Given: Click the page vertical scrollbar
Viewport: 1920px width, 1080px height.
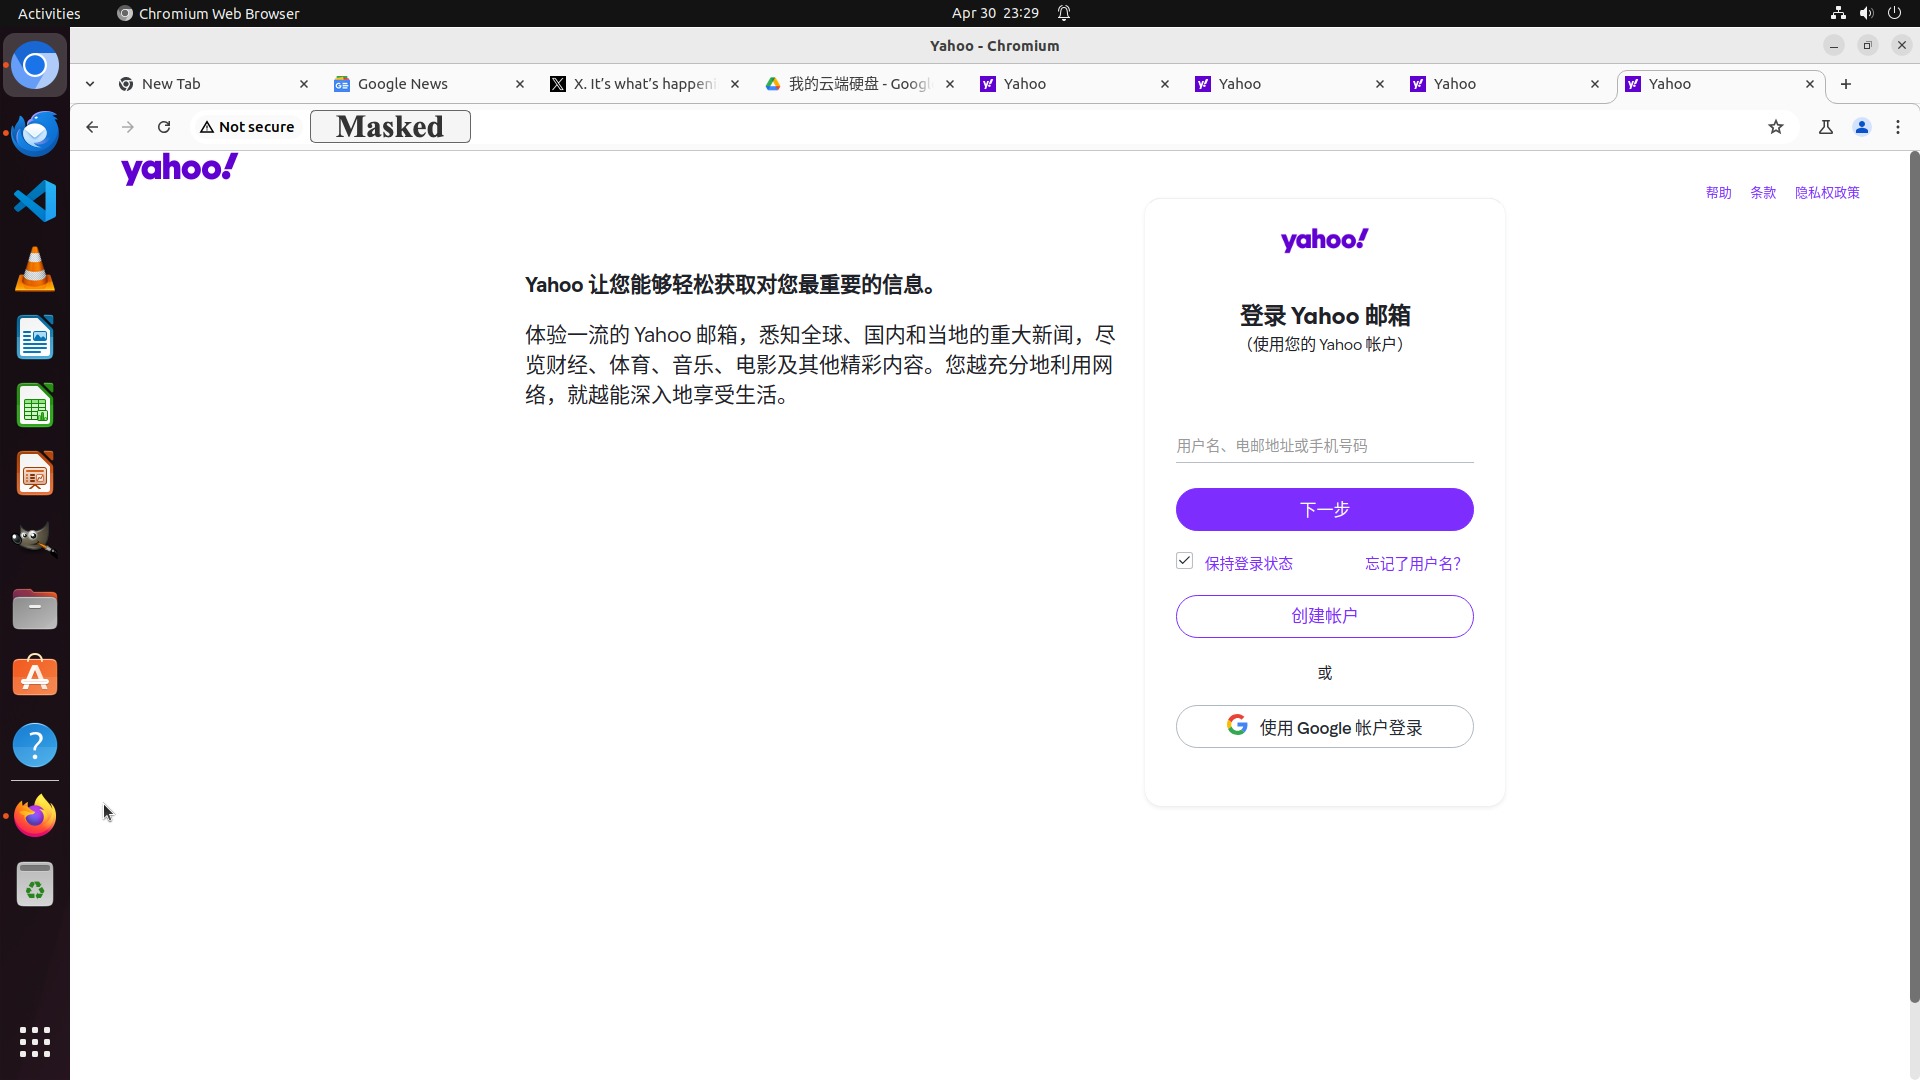Looking at the screenshot, I should click(1914, 577).
